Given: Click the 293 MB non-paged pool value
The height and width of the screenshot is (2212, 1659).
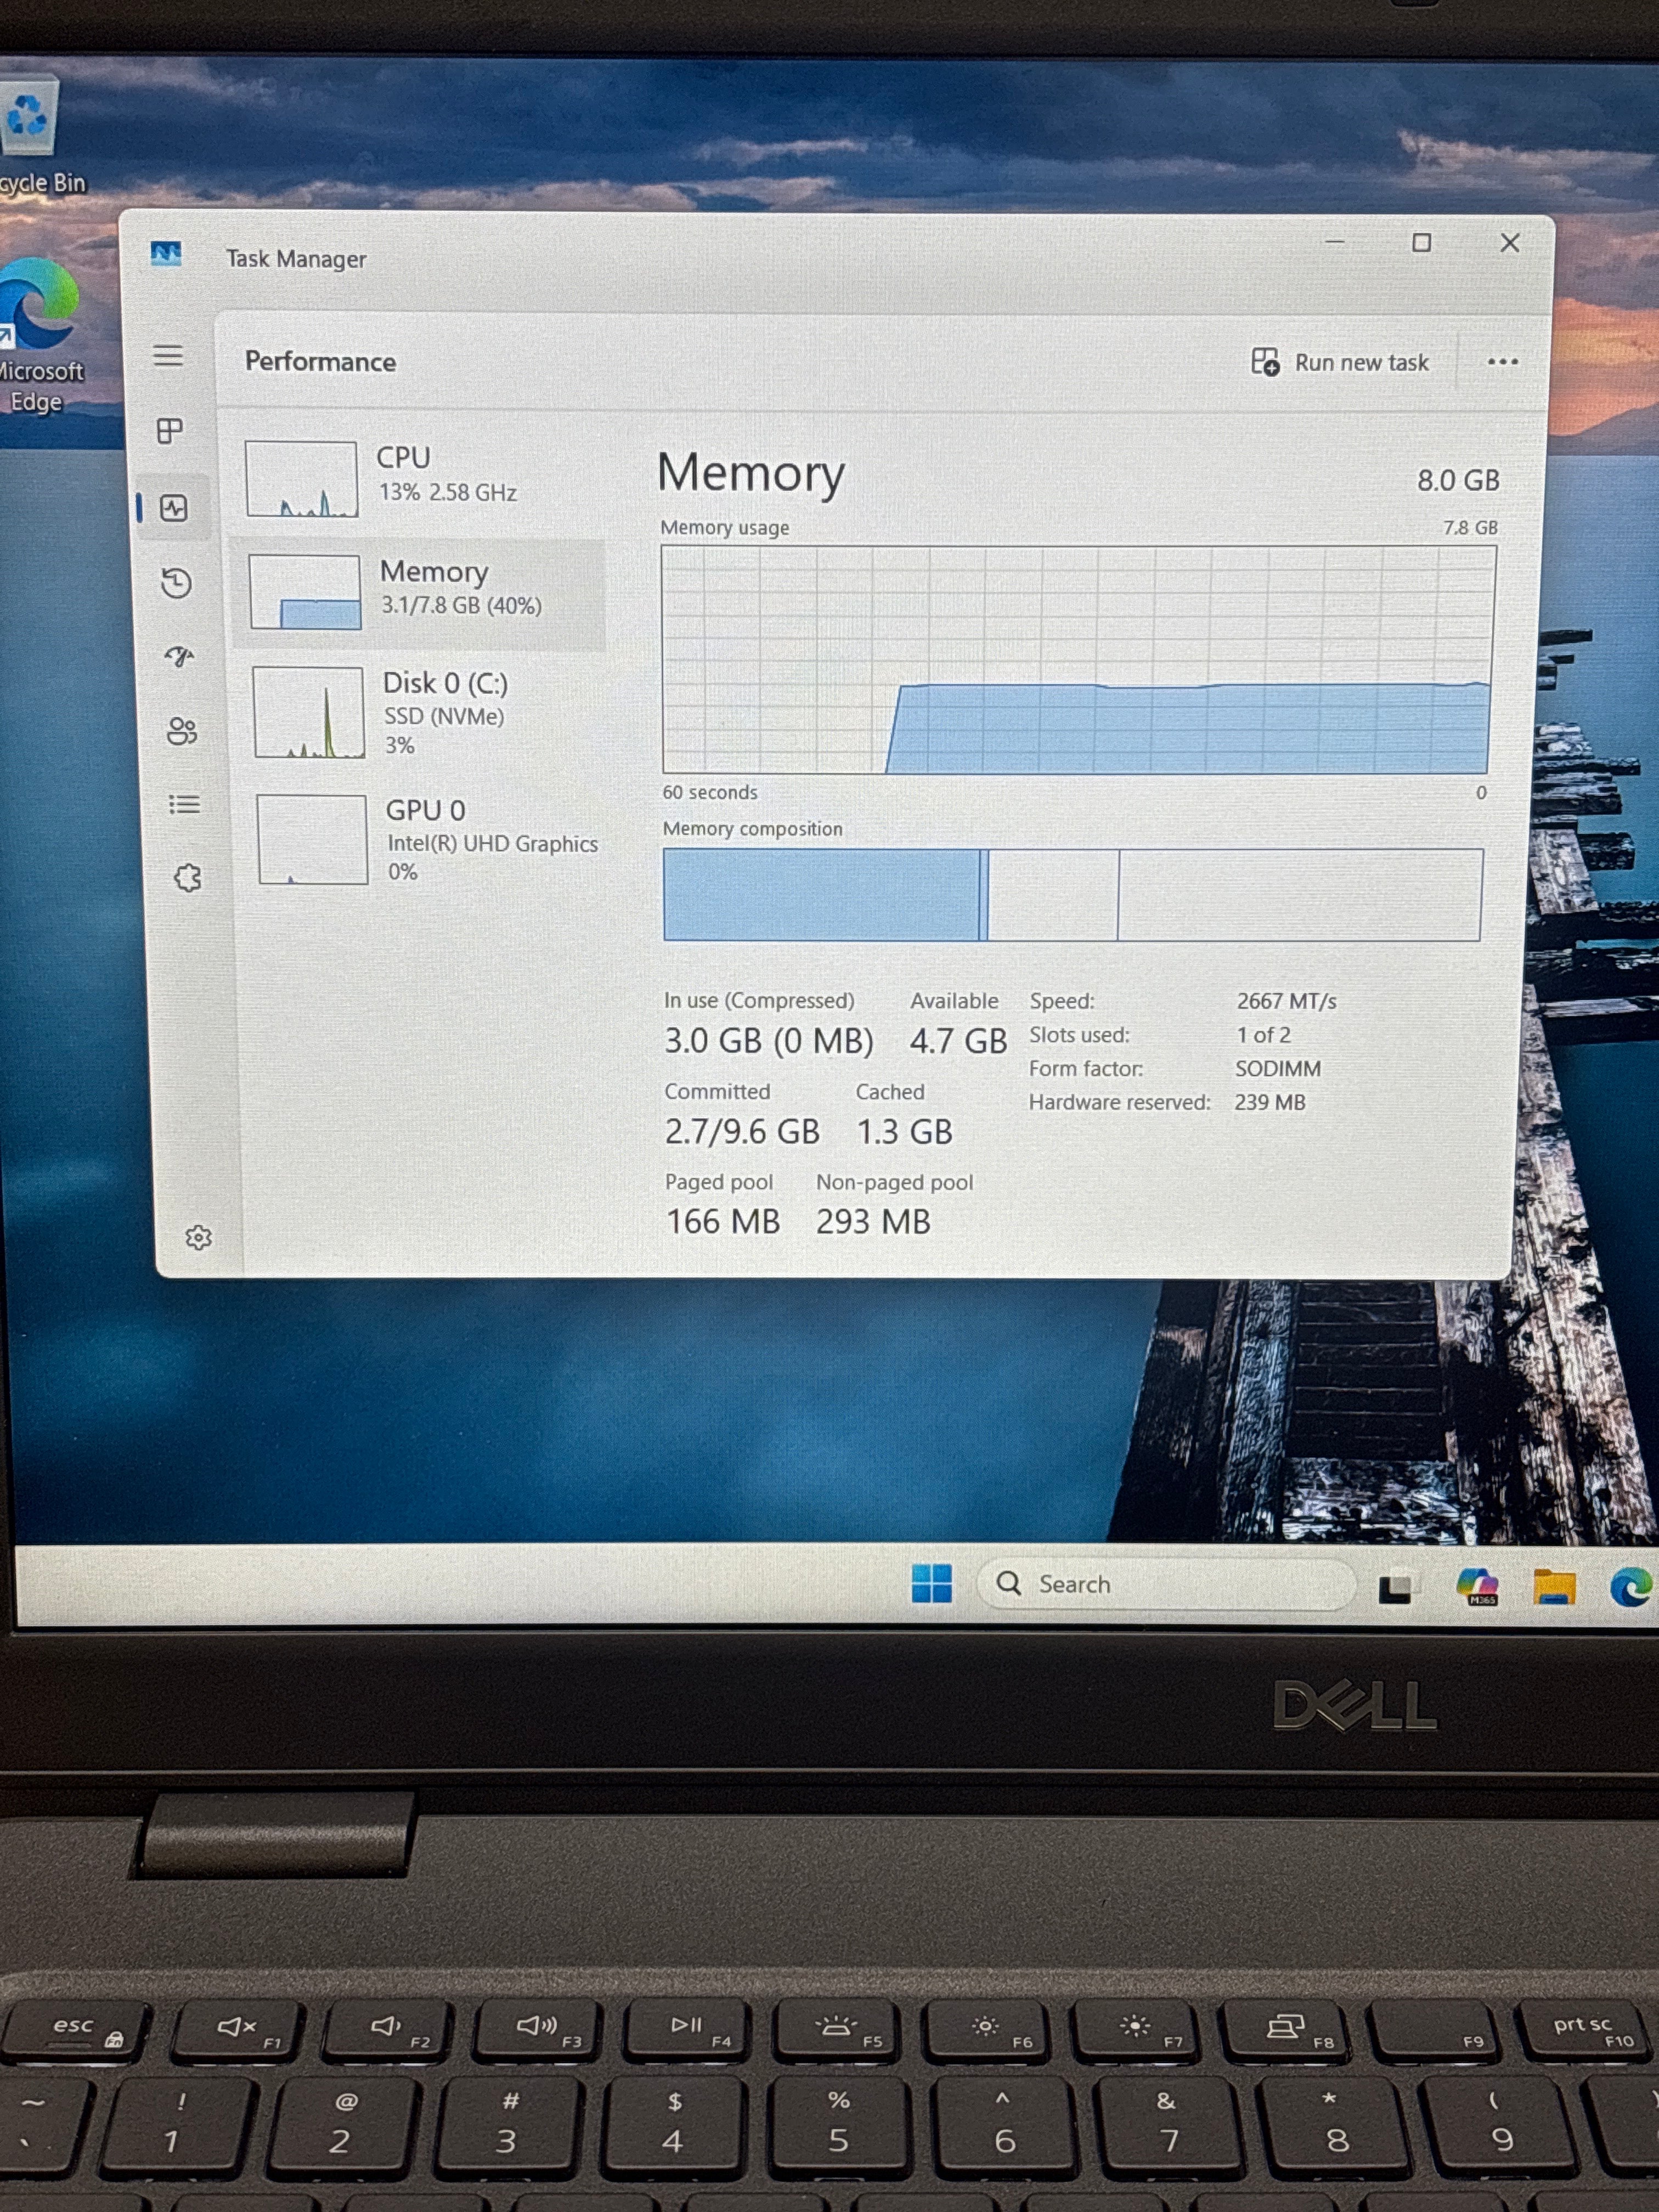Looking at the screenshot, I should [x=873, y=1221].
